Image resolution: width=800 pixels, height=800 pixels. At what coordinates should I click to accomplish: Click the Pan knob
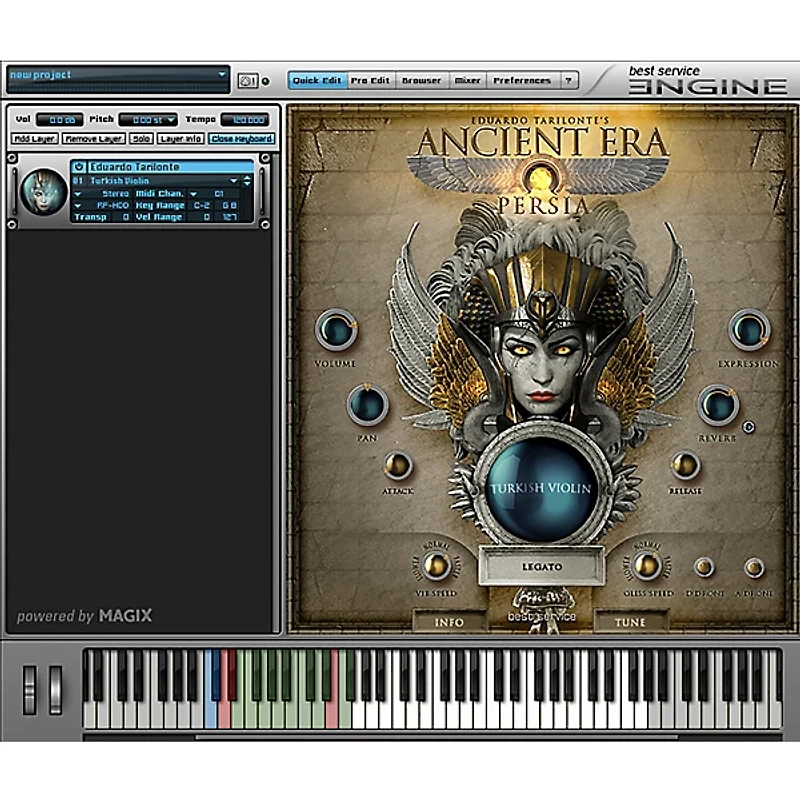pyautogui.click(x=367, y=405)
